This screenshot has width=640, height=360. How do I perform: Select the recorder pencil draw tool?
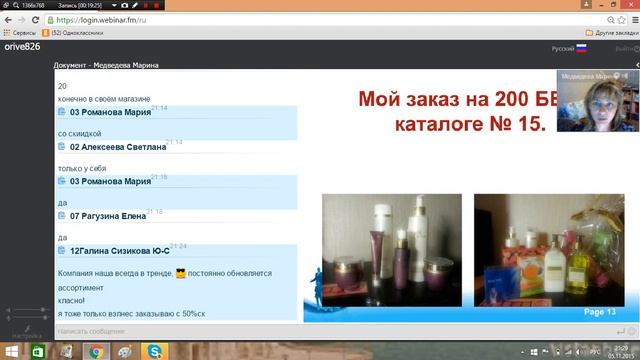[x=135, y=5]
